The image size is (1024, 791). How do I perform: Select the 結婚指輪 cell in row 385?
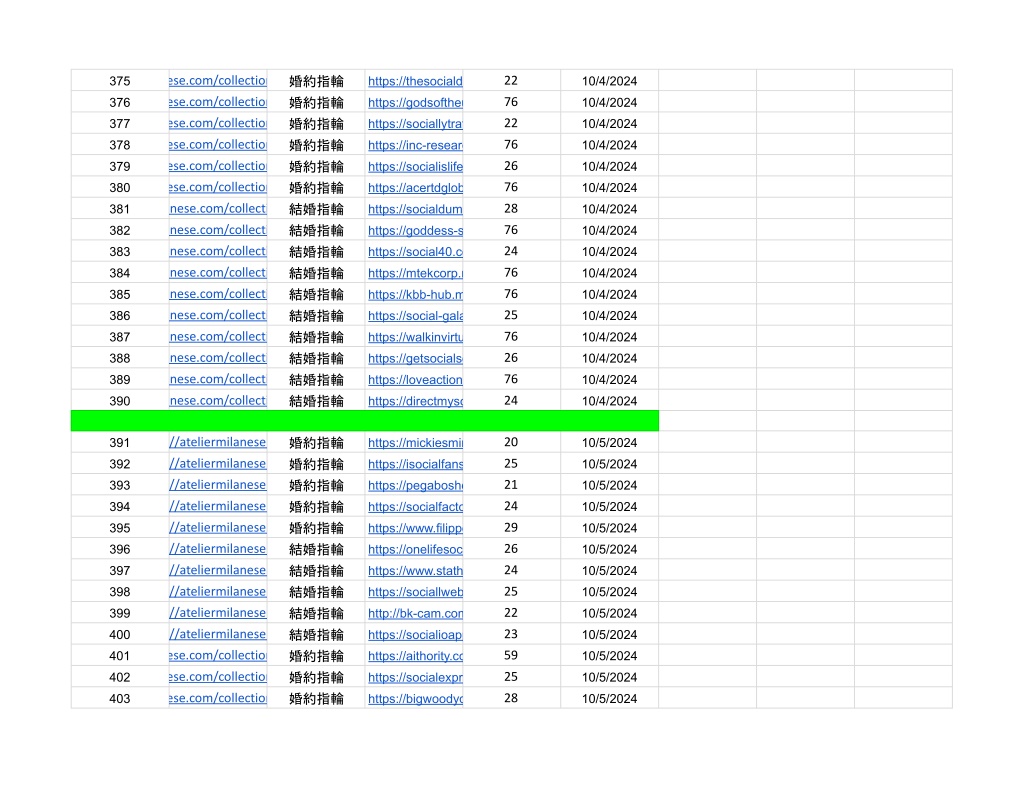[x=316, y=295]
